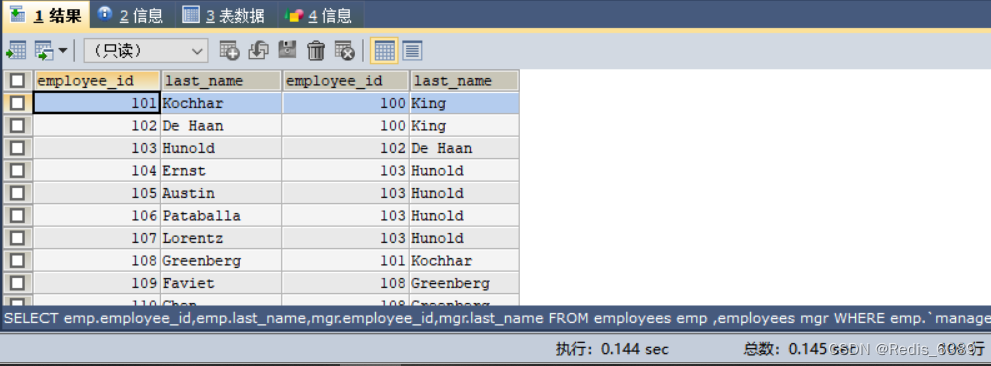
Task: Click the 执行: 0.144 sec status entry
Action: coord(612,349)
